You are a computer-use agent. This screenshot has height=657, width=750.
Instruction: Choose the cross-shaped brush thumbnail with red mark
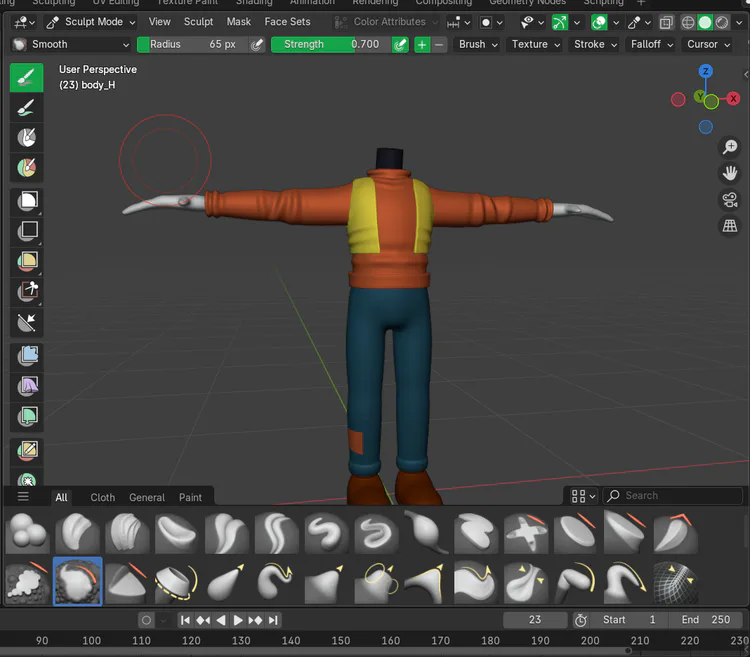coord(526,532)
